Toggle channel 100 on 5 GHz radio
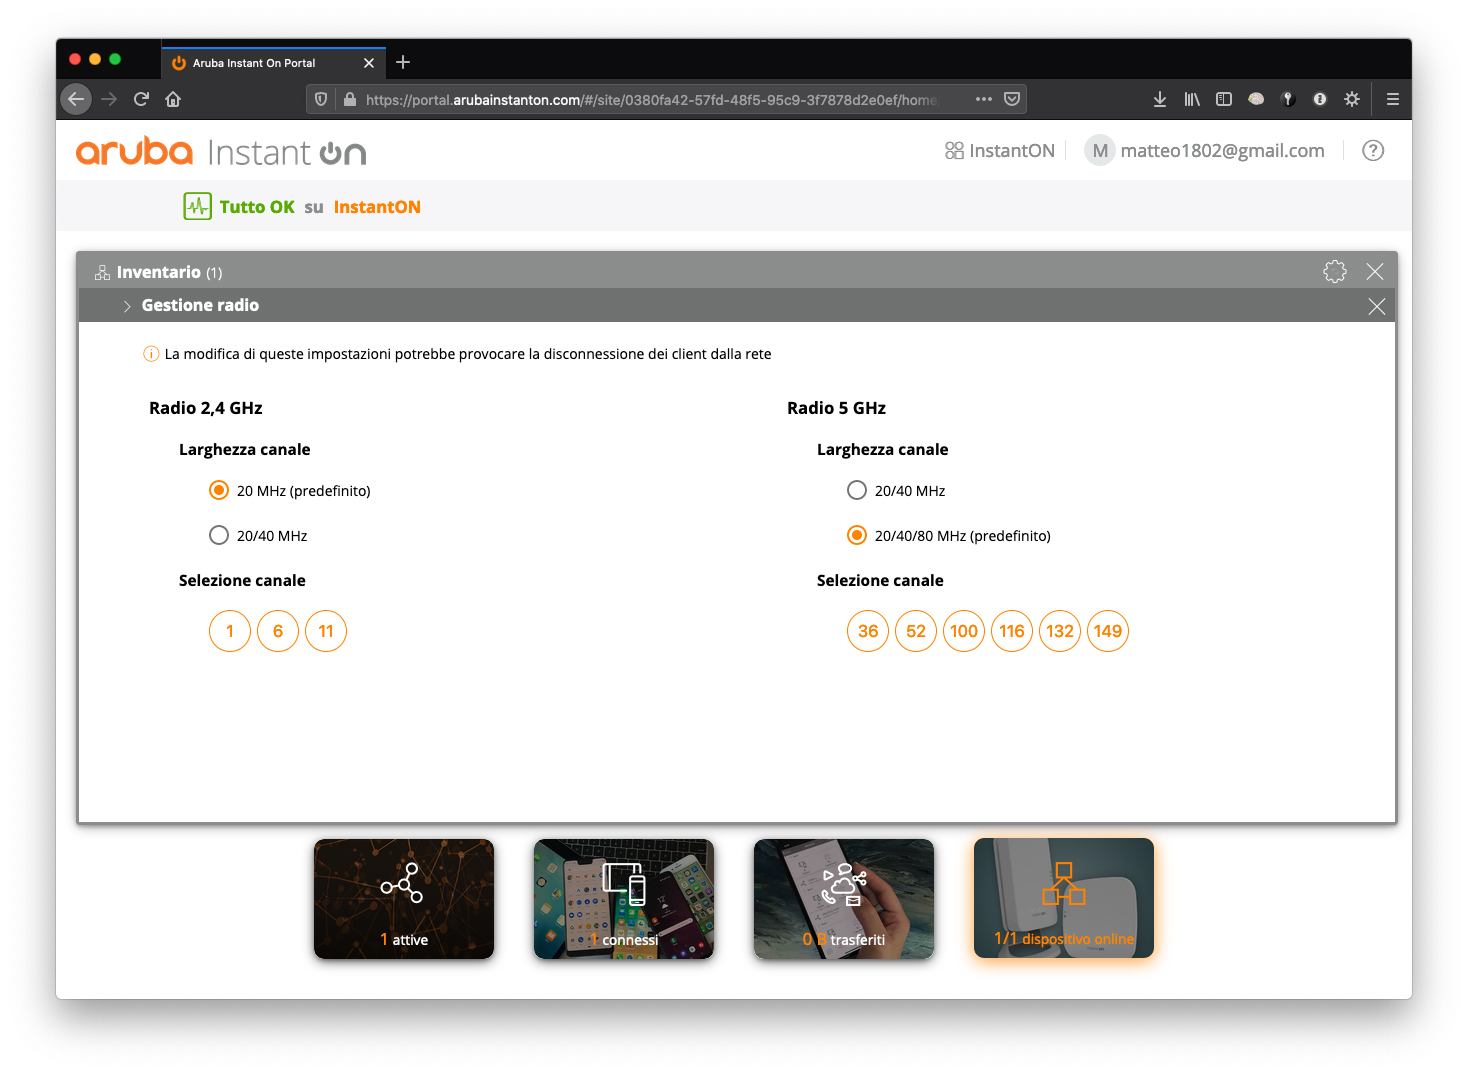The height and width of the screenshot is (1073, 1468). 964,631
